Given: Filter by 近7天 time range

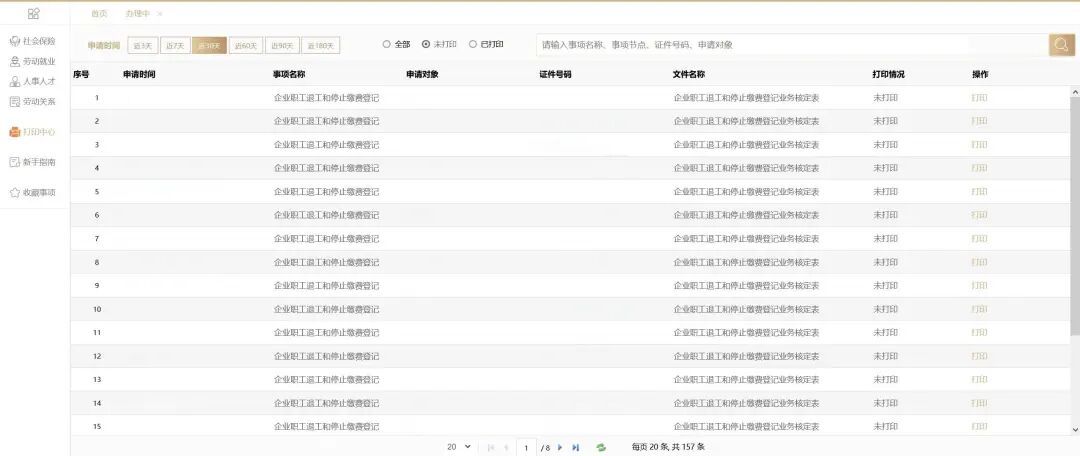Looking at the screenshot, I should coord(174,45).
